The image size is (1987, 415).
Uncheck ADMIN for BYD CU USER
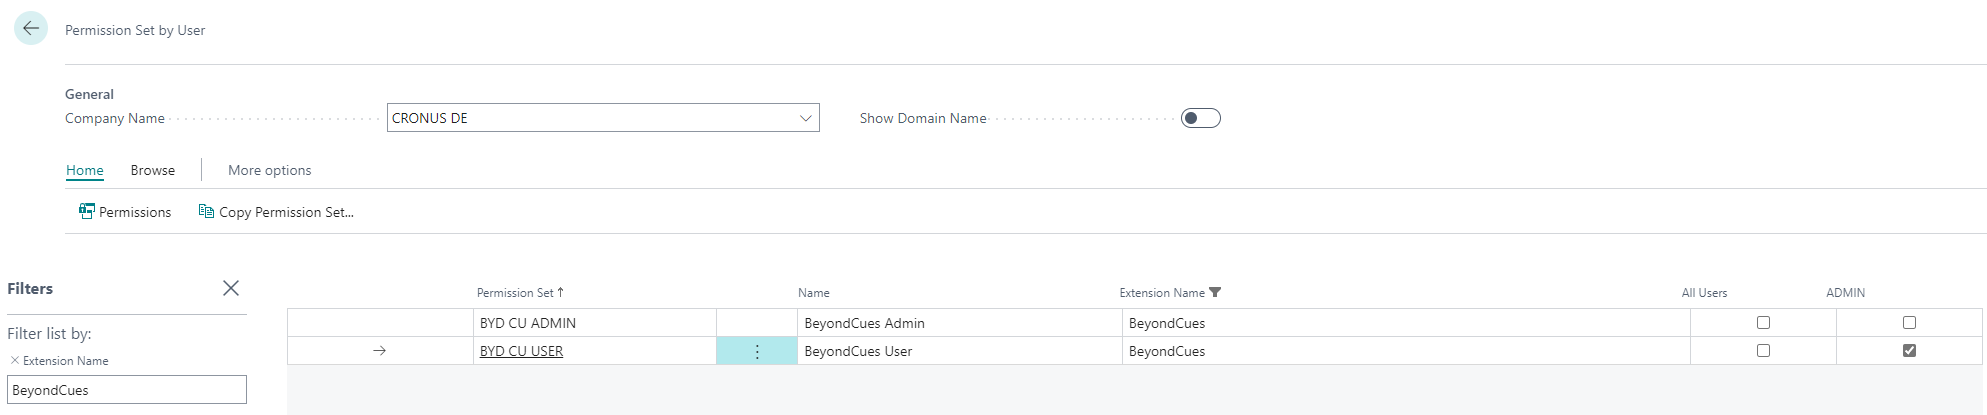coord(1909,351)
